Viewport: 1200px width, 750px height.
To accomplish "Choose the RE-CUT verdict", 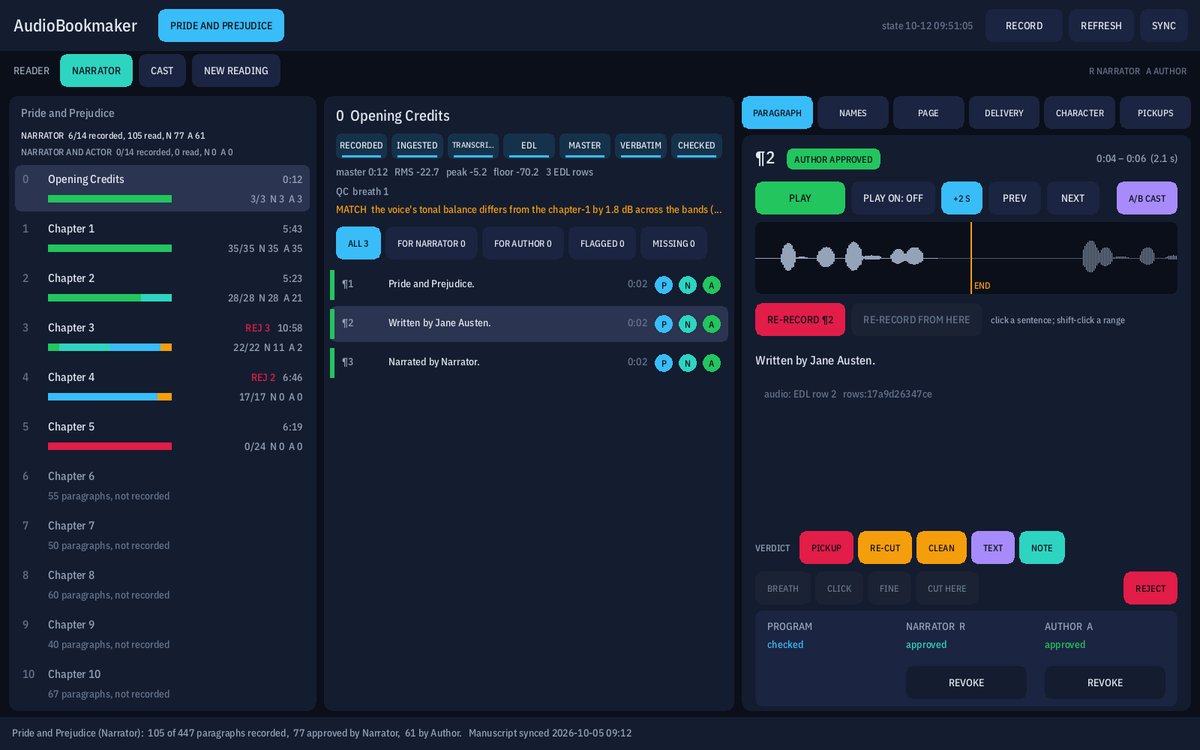I will pyautogui.click(x=885, y=548).
